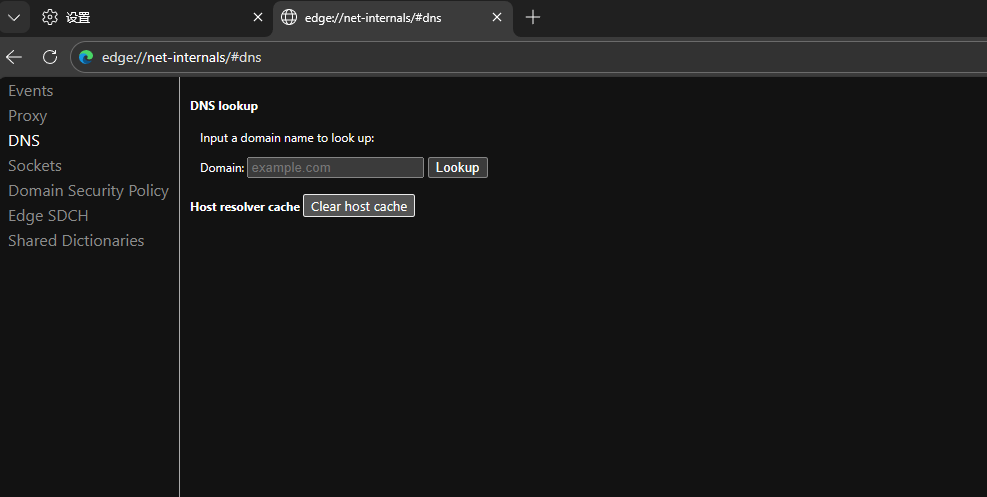Open a new tab with plus icon
This screenshot has height=497, width=987.
533,17
